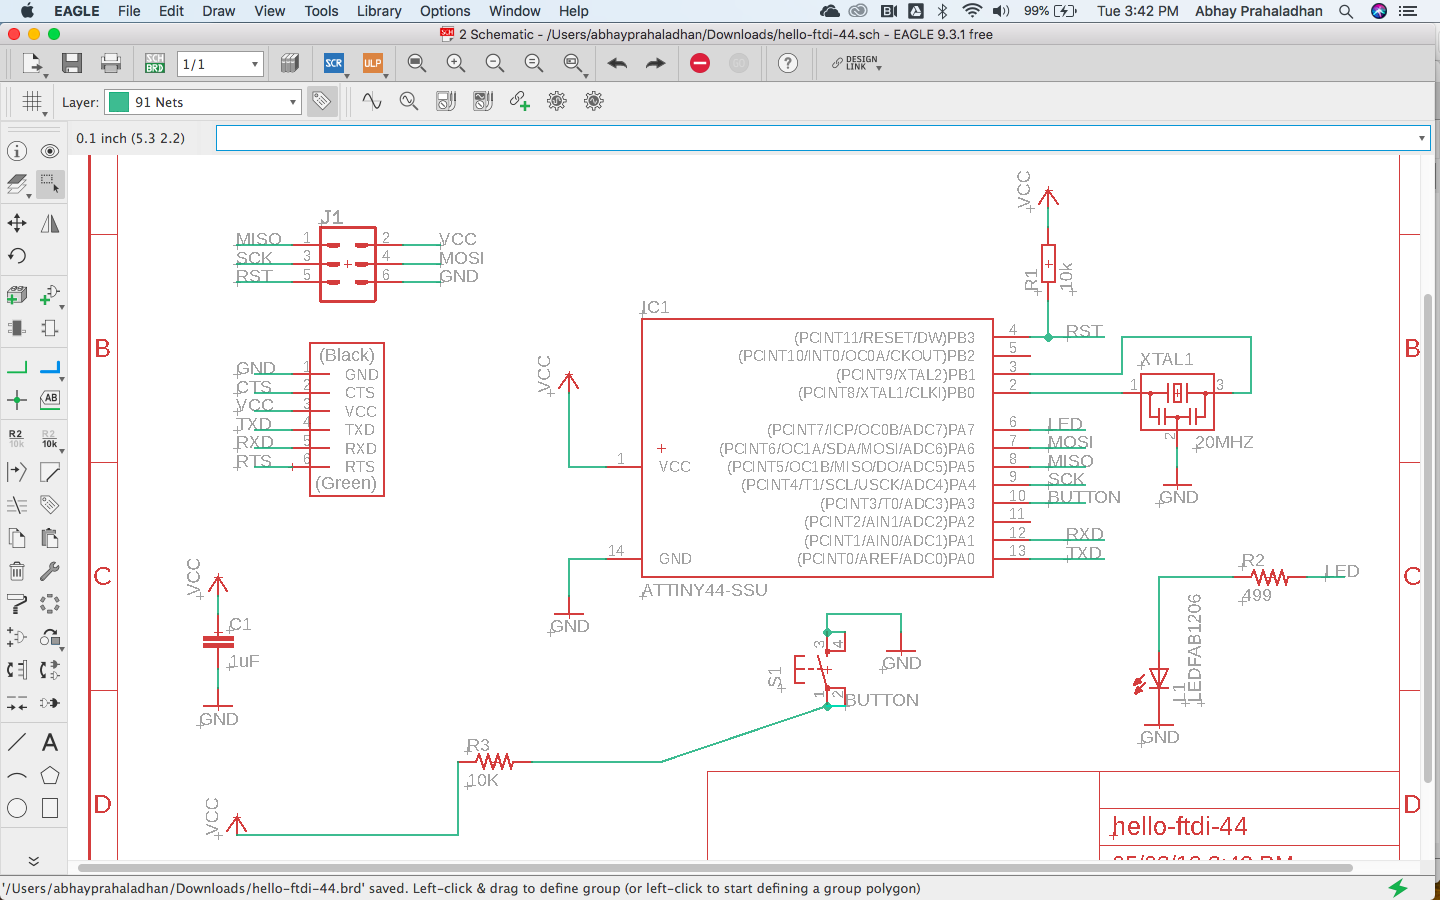Viewport: 1440px width, 900px height.
Task: Open the Draw menu
Action: pos(218,11)
